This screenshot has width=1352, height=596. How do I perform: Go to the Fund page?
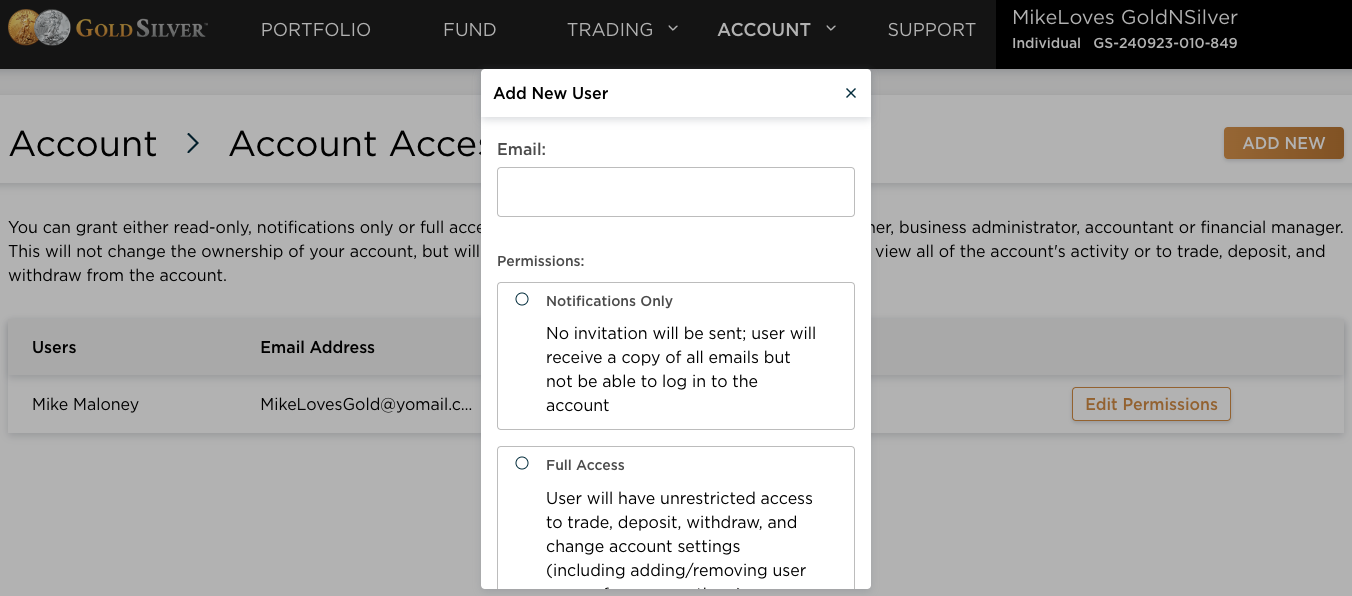pos(469,30)
